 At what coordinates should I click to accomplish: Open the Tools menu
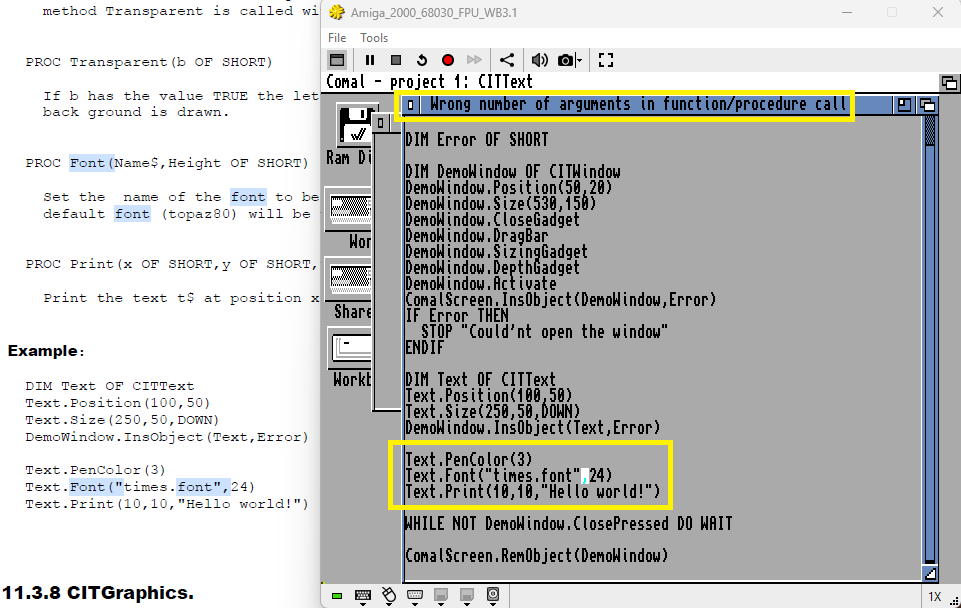pyautogui.click(x=374, y=38)
